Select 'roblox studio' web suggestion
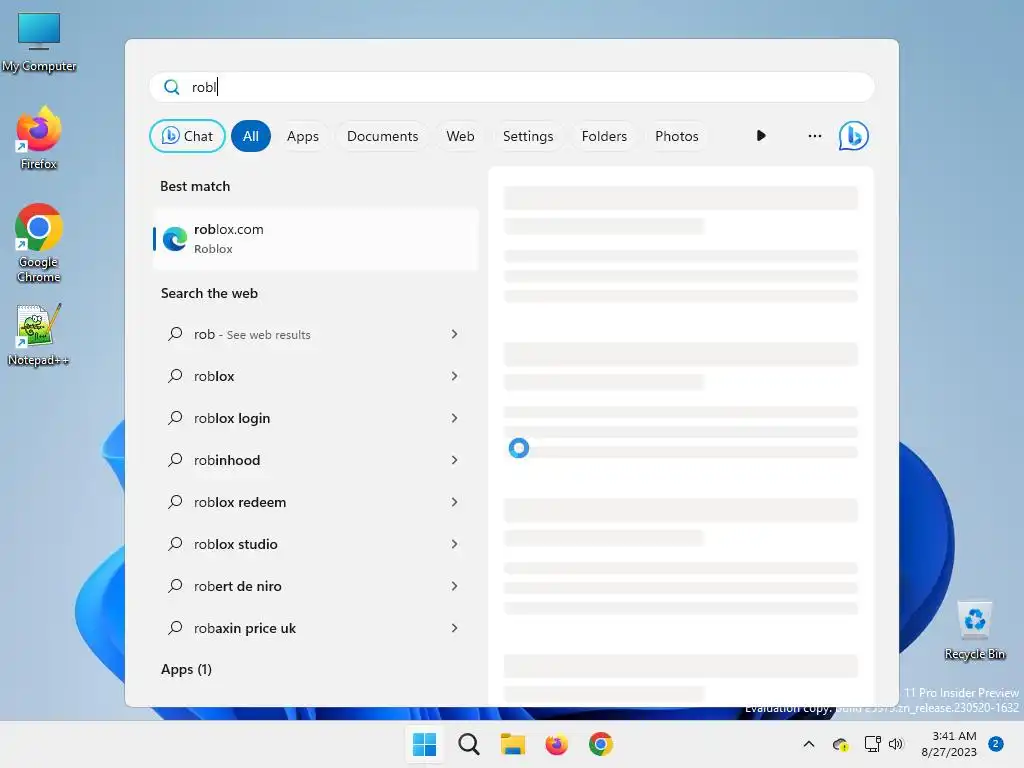Viewport: 1024px width, 768px height. tap(315, 544)
